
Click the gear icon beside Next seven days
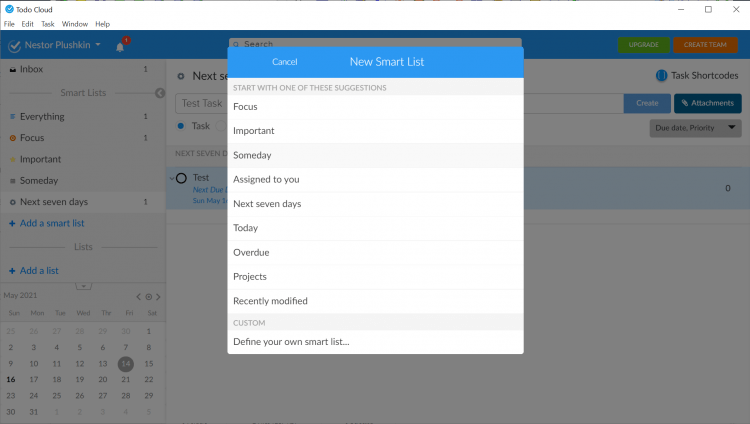coord(13,202)
